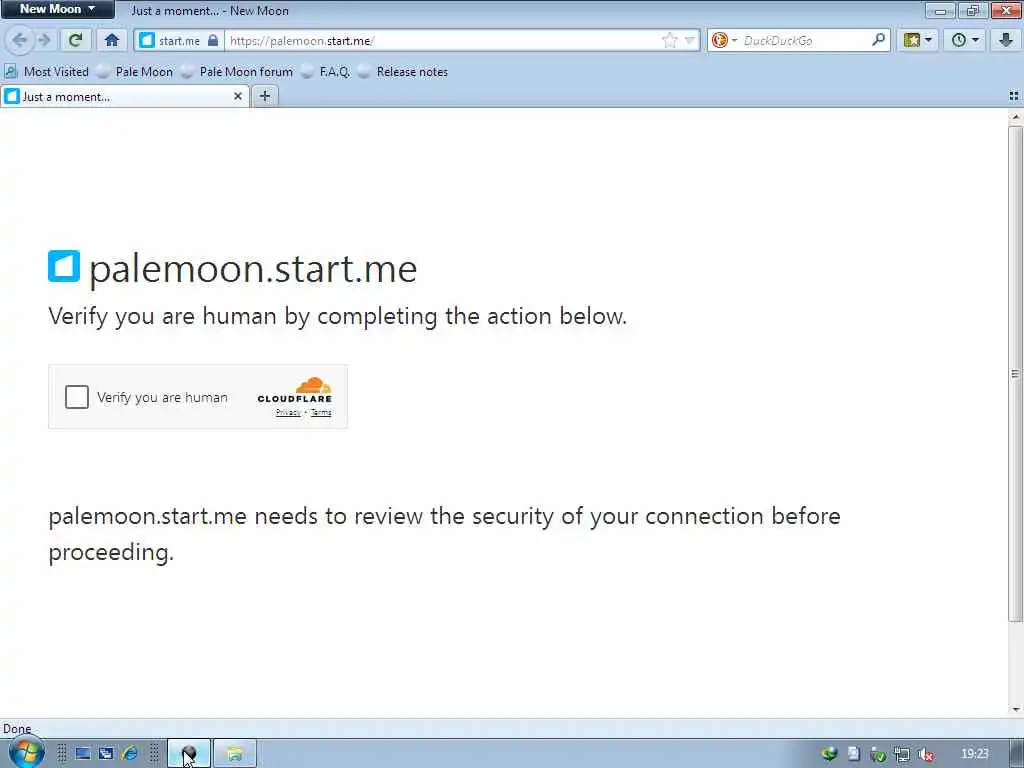
Task: Bookmark this page with the star icon
Action: (669, 40)
